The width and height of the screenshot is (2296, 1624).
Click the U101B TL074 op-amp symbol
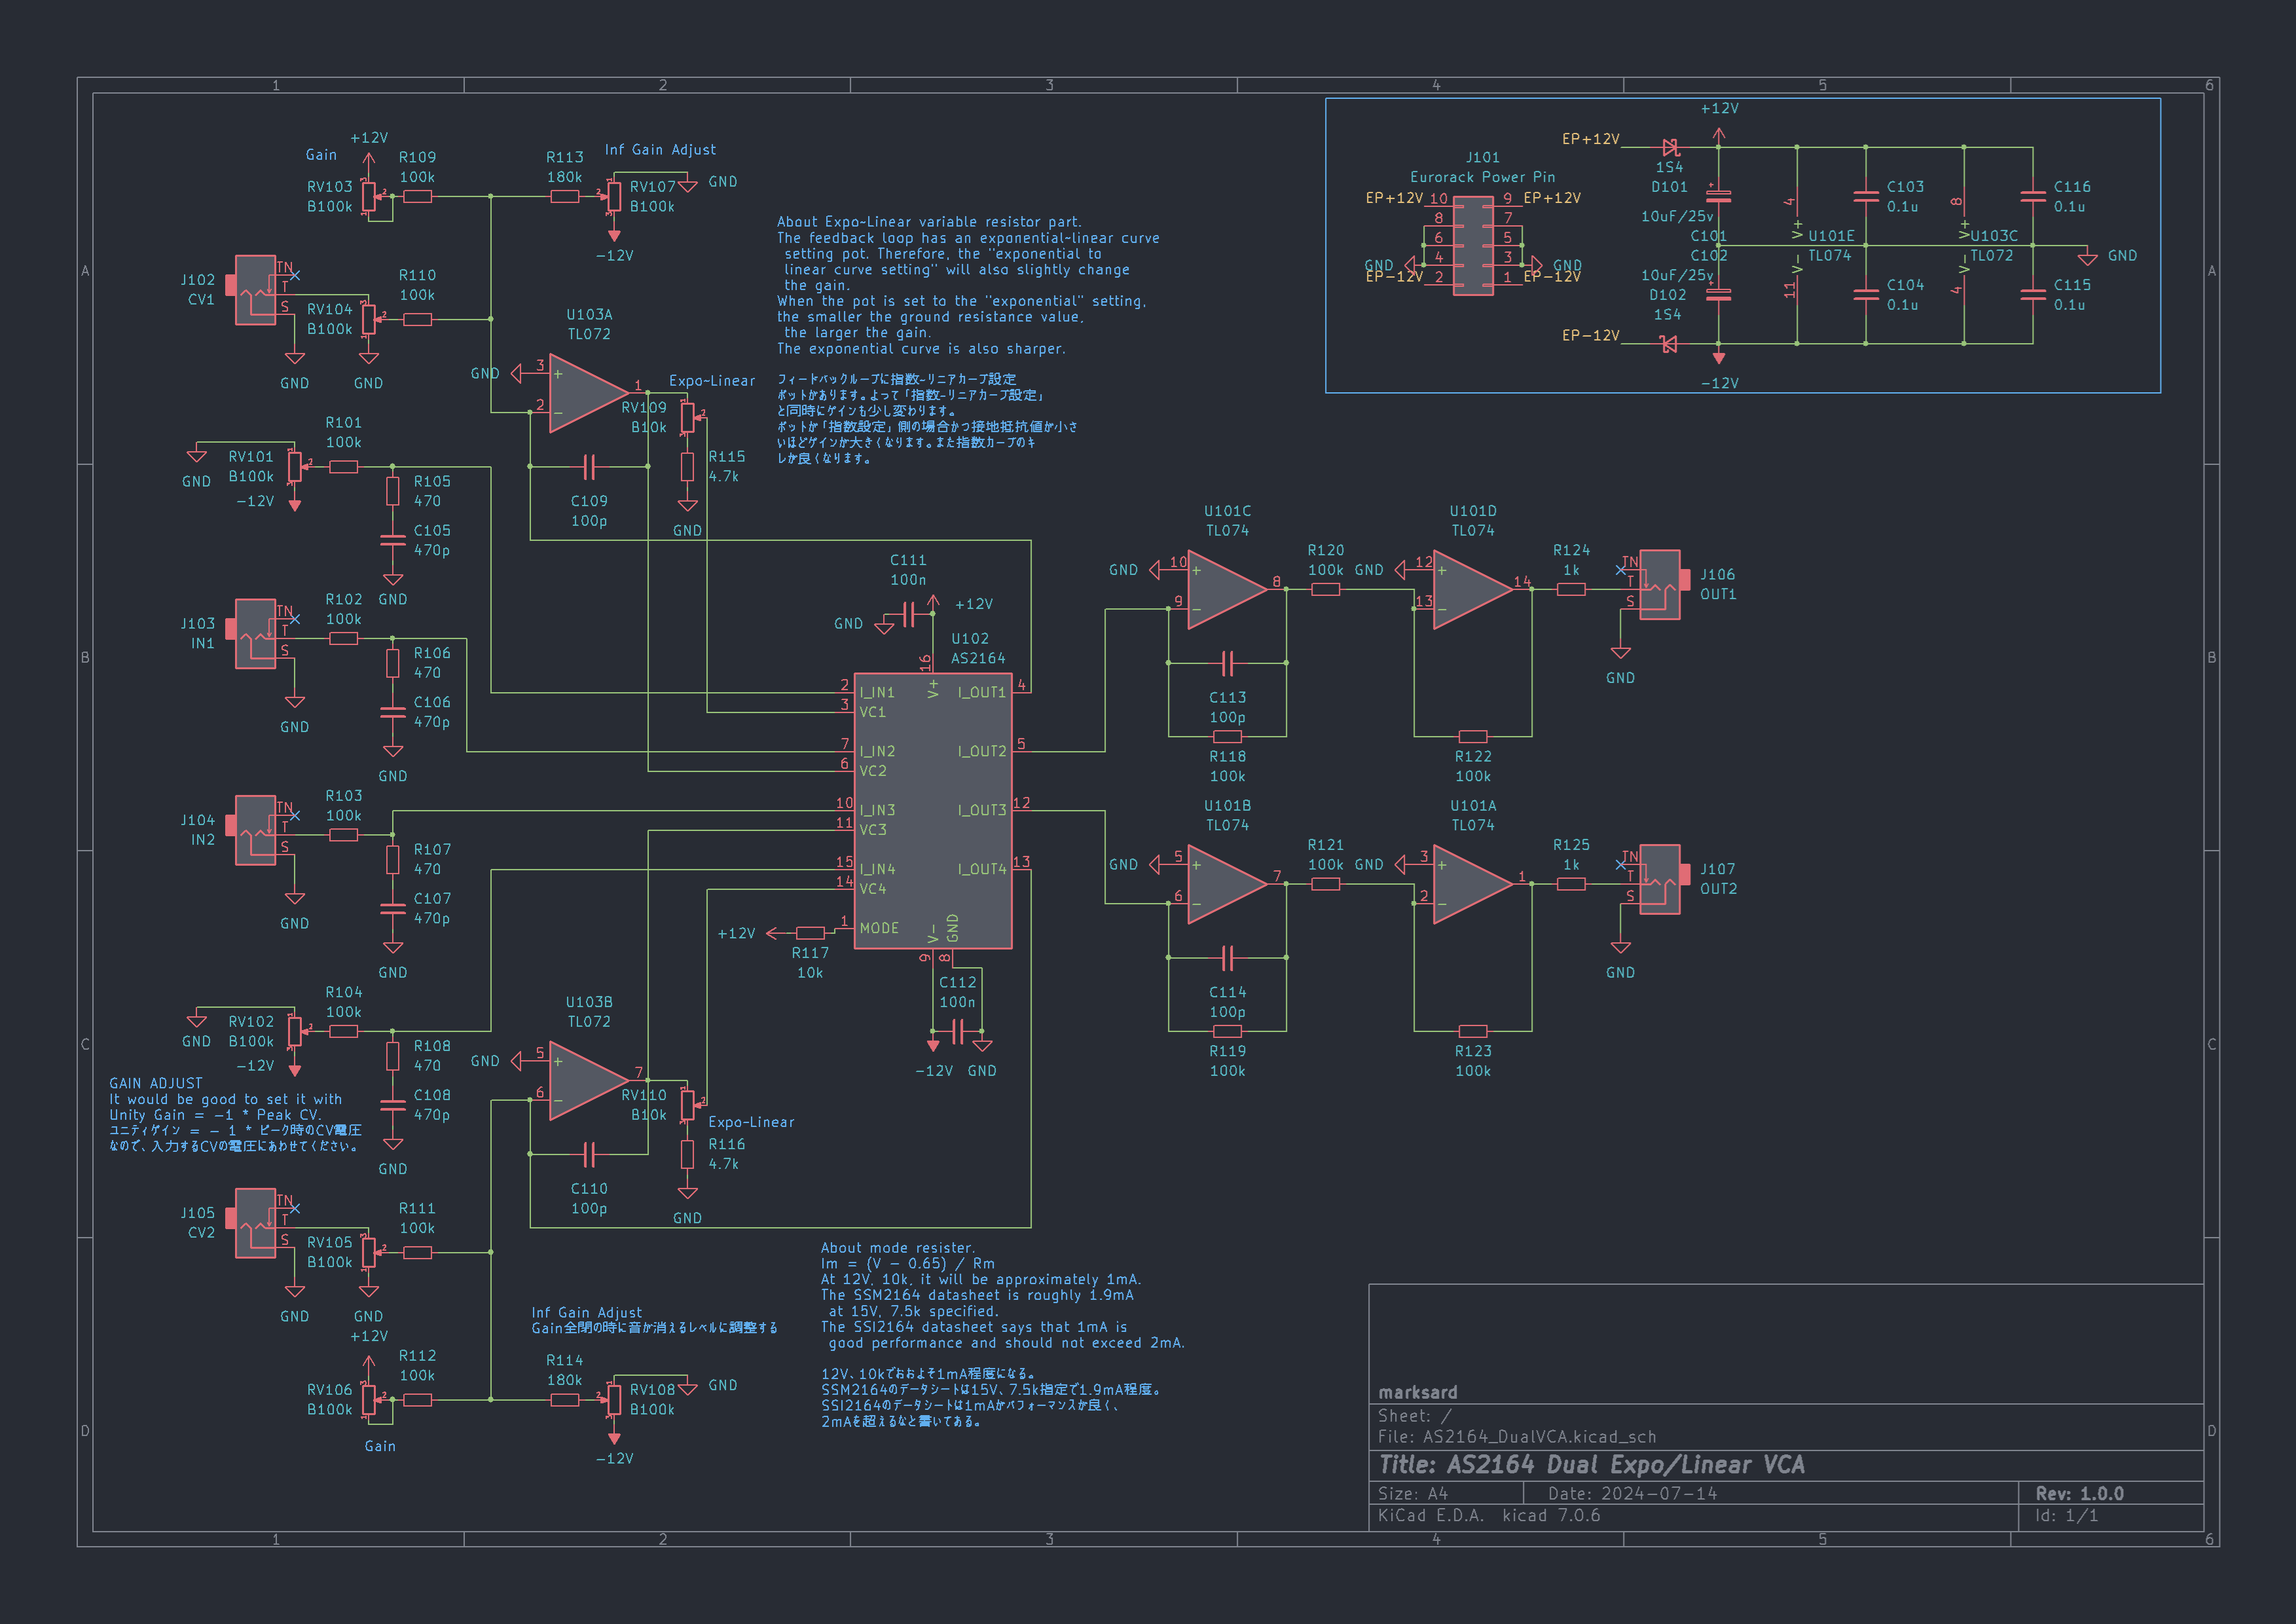(x=1227, y=884)
